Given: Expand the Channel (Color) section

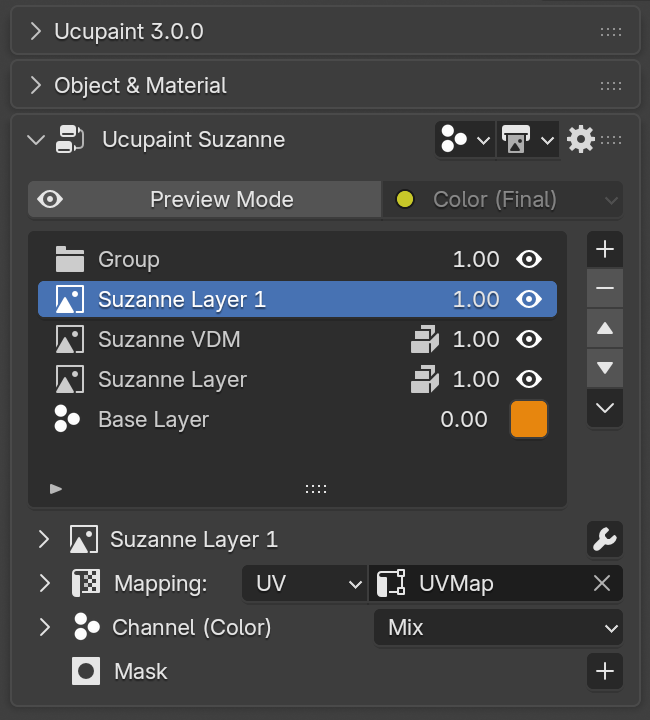Looking at the screenshot, I should point(44,628).
